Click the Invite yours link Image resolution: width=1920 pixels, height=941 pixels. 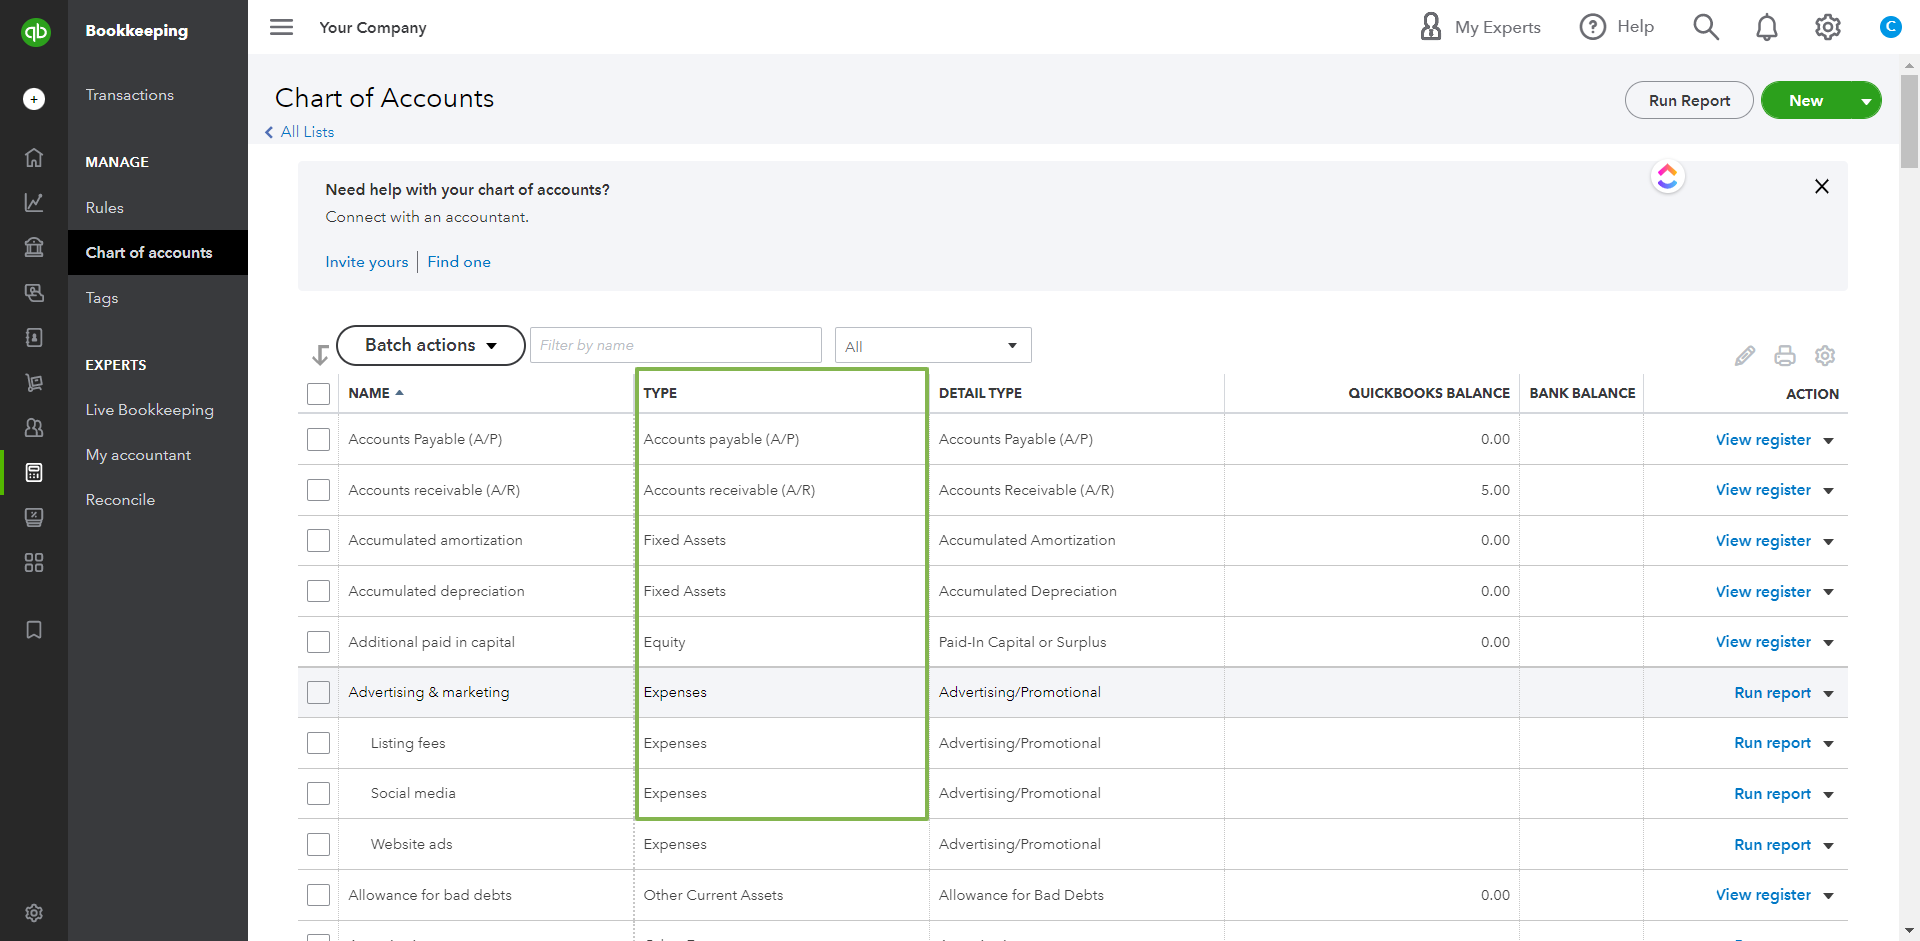366,262
